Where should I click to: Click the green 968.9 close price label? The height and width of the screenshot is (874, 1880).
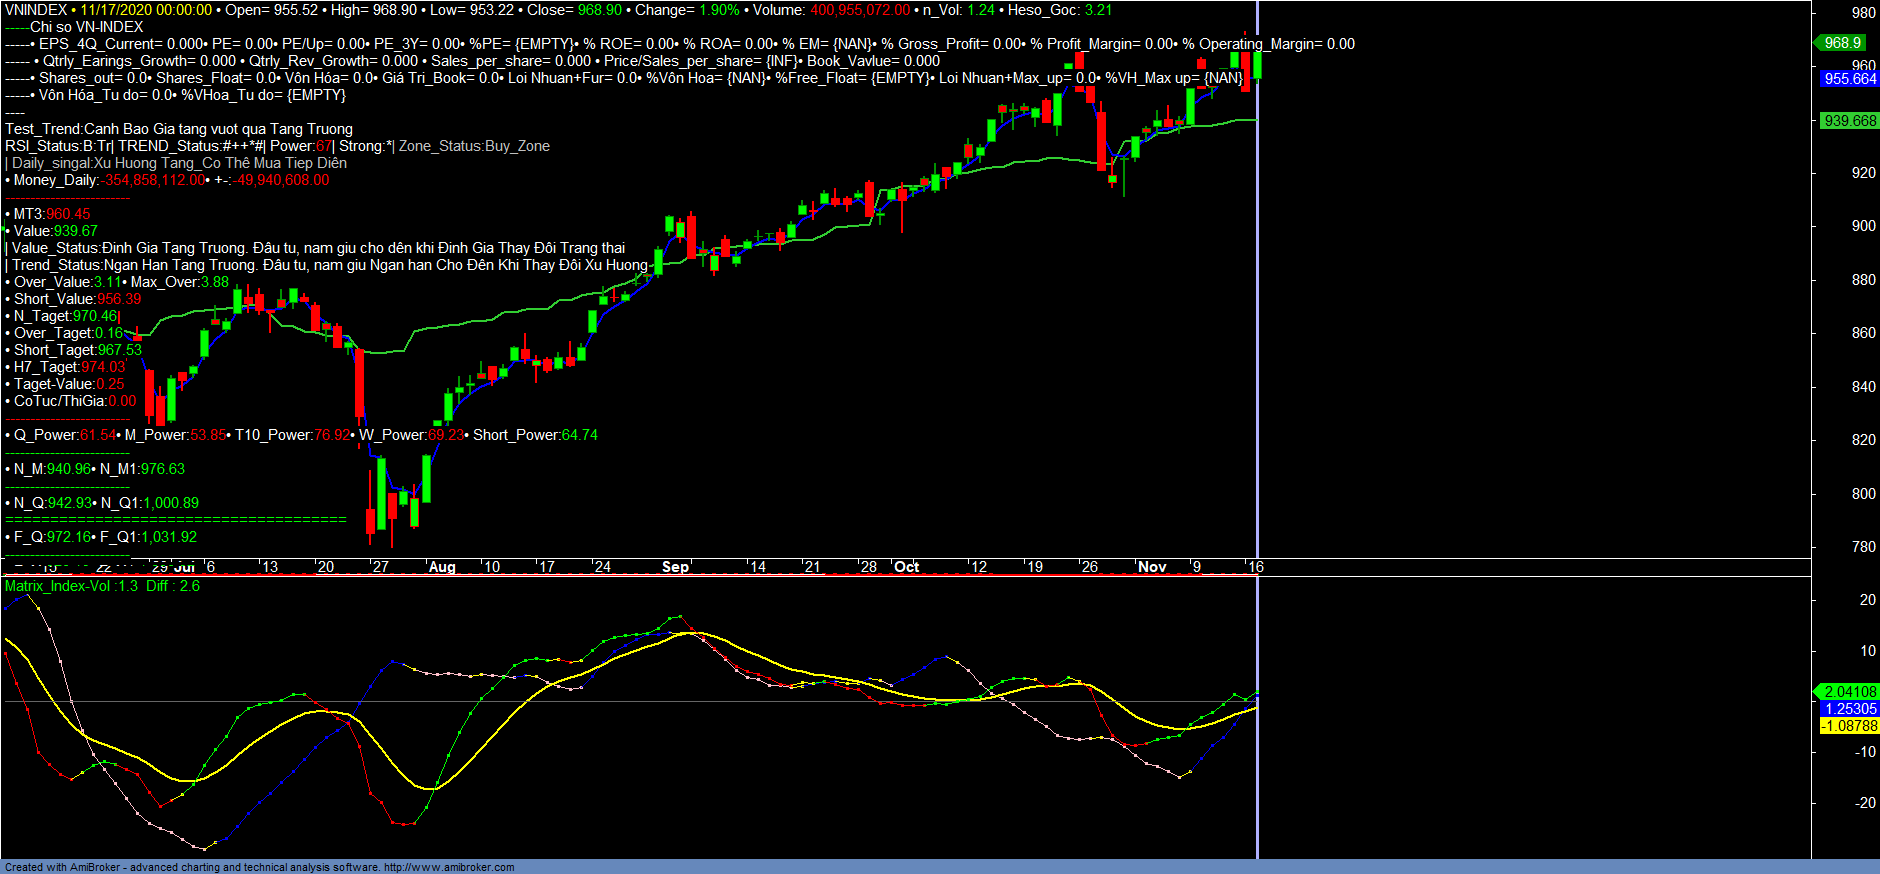click(x=1842, y=43)
